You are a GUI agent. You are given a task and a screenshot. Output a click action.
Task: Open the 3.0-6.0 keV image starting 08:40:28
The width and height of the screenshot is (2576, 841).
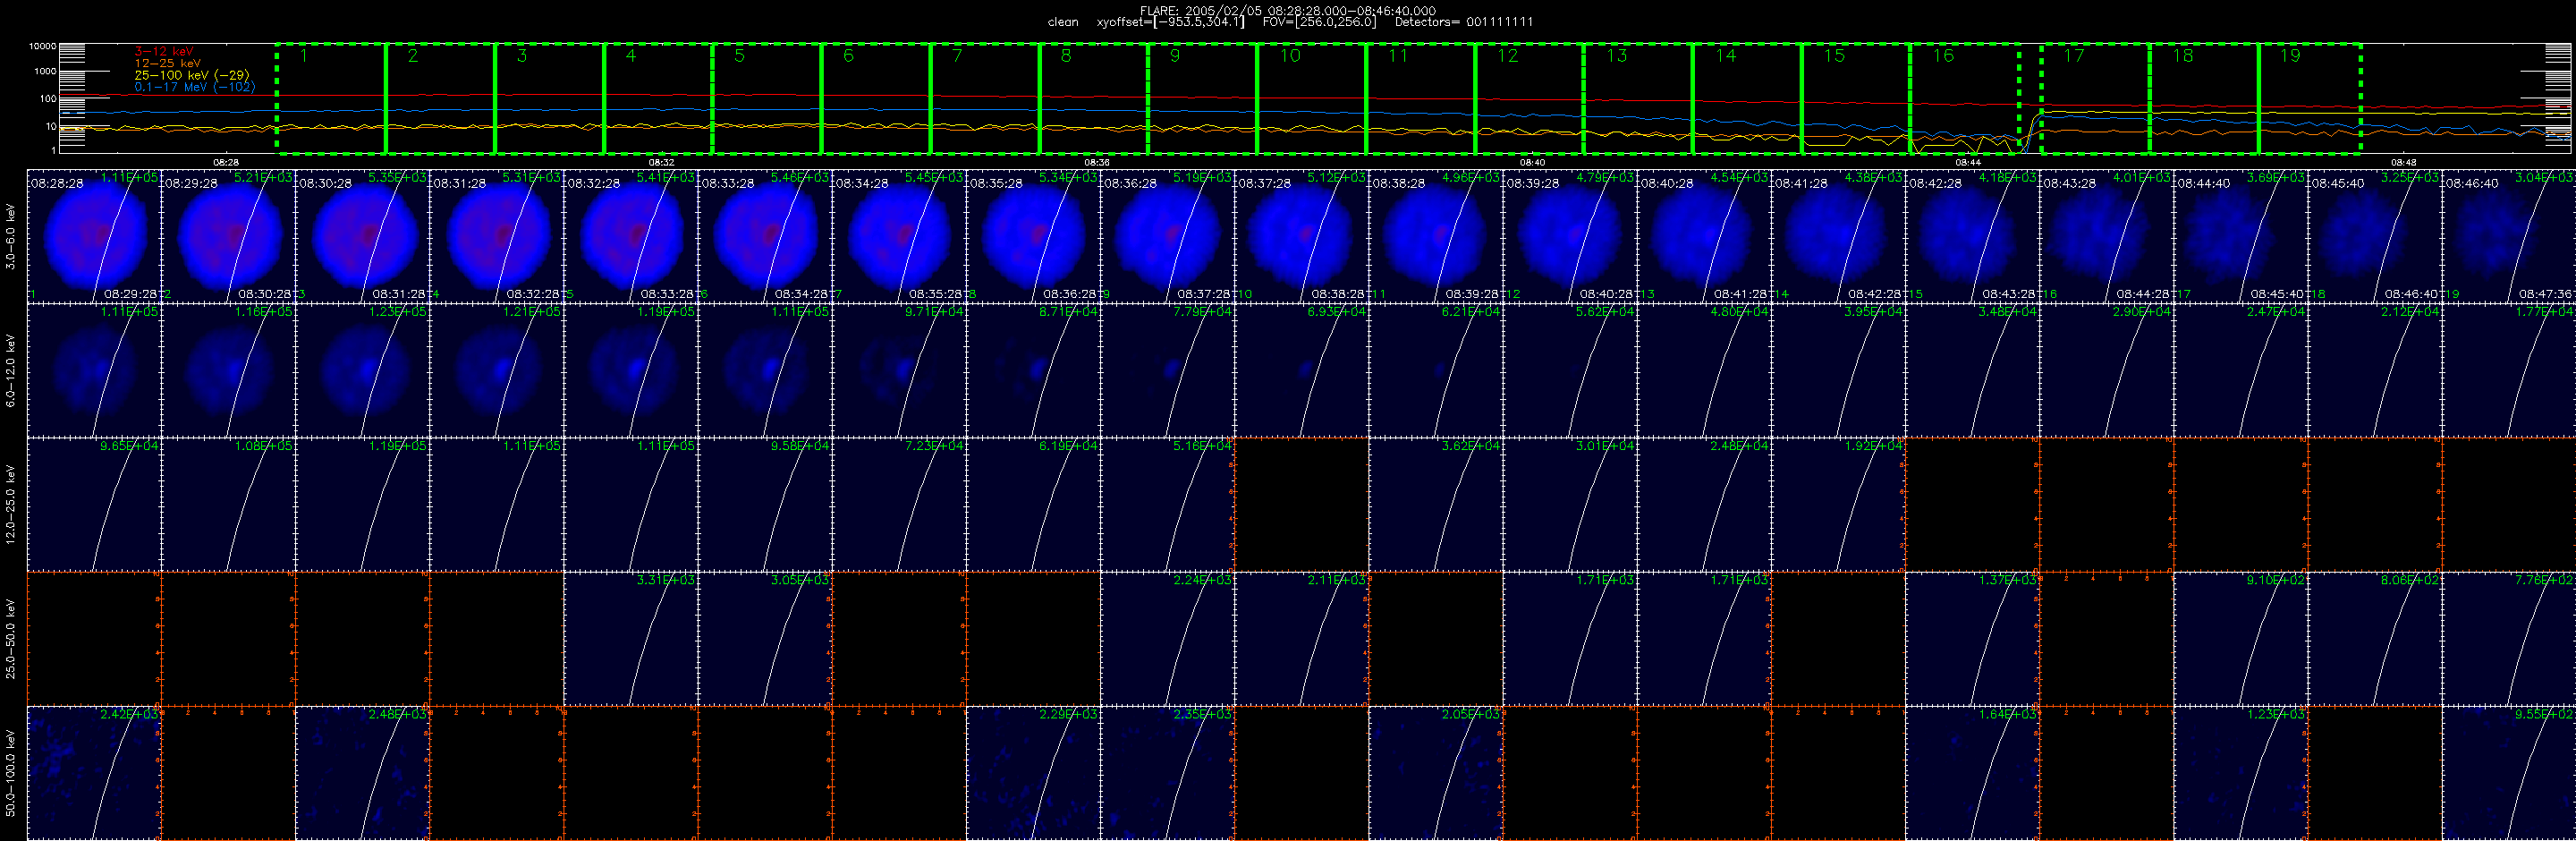[1705, 236]
